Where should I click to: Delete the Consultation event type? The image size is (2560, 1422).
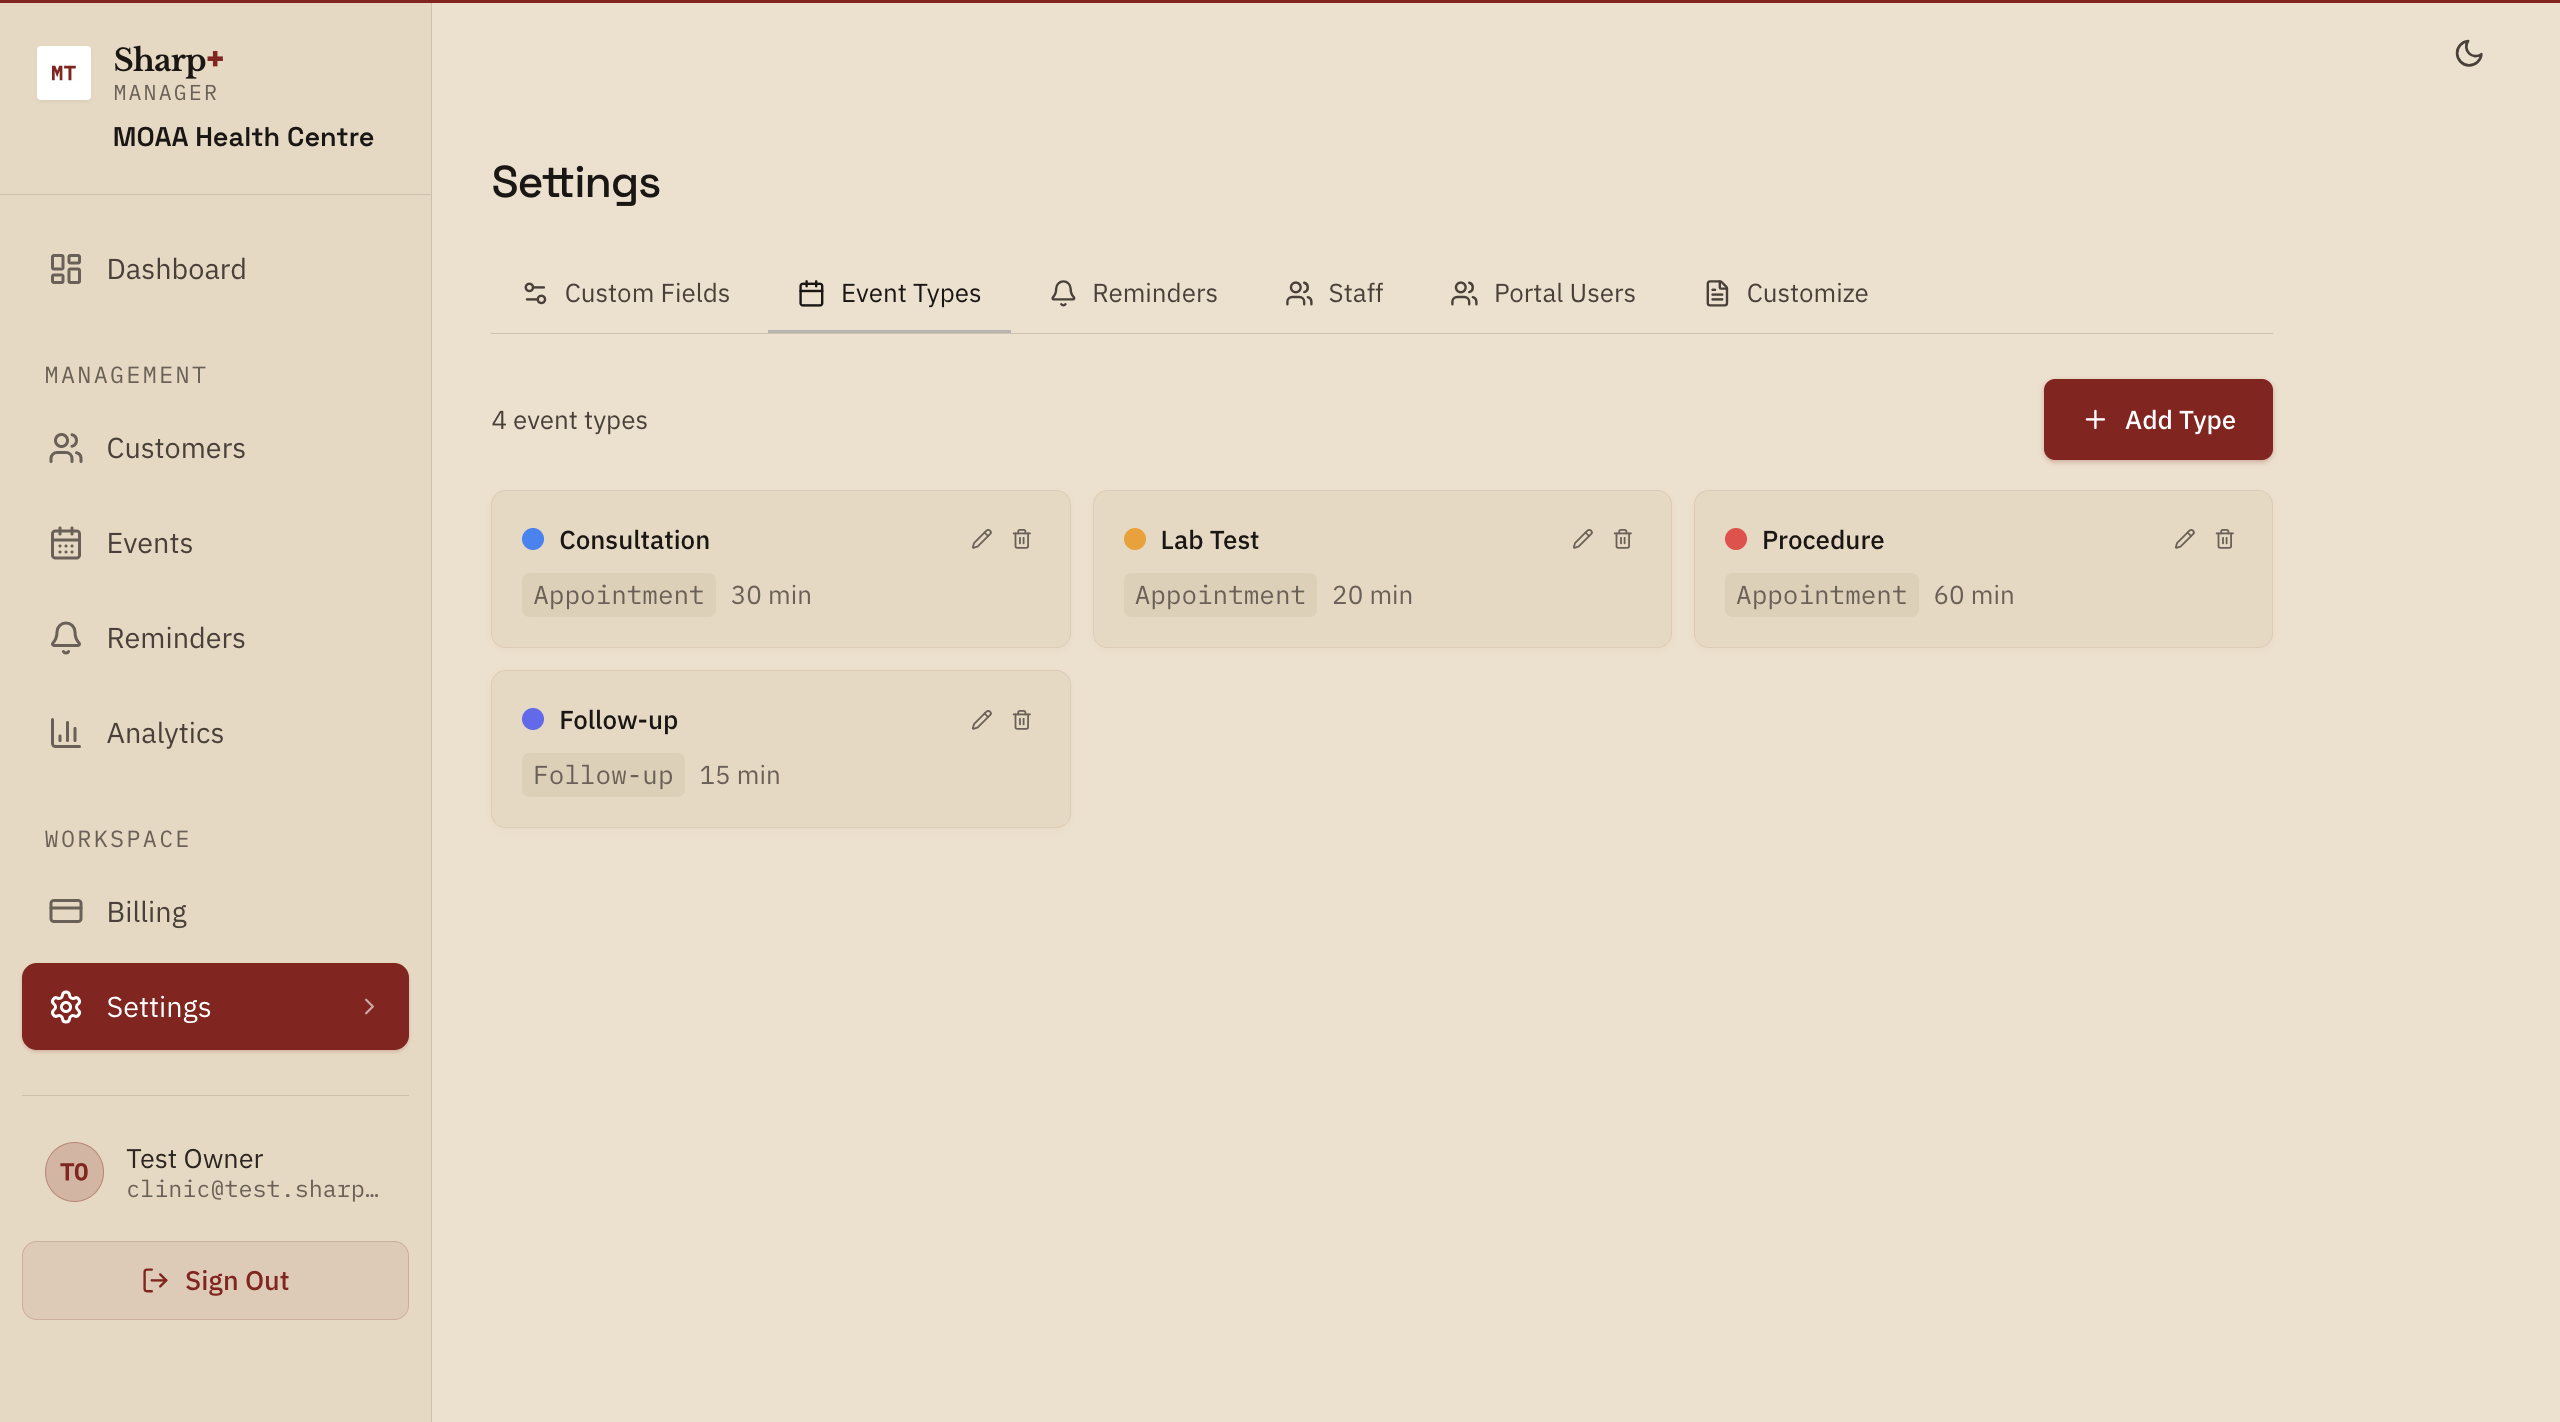[x=1021, y=539]
